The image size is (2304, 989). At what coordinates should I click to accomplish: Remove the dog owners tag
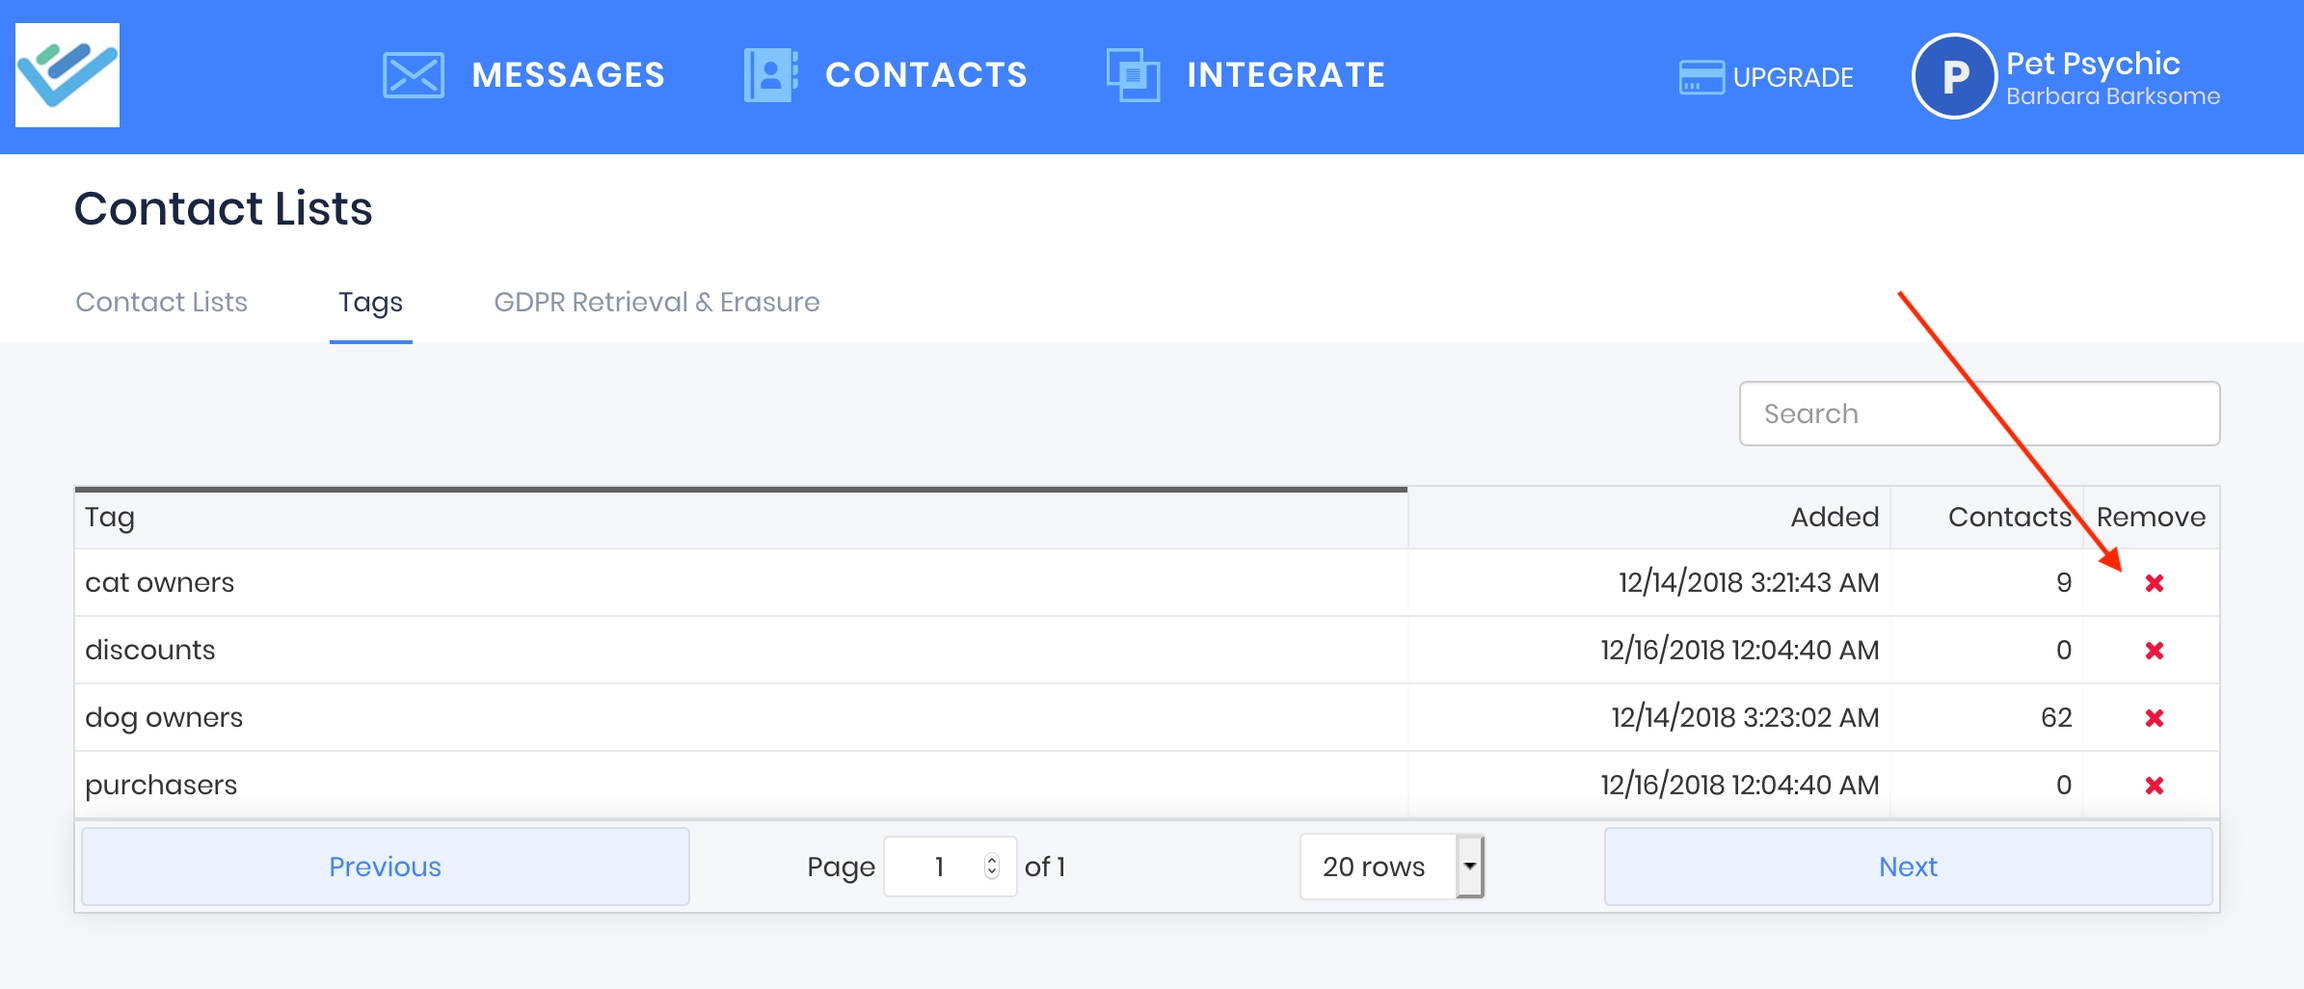(x=2154, y=718)
